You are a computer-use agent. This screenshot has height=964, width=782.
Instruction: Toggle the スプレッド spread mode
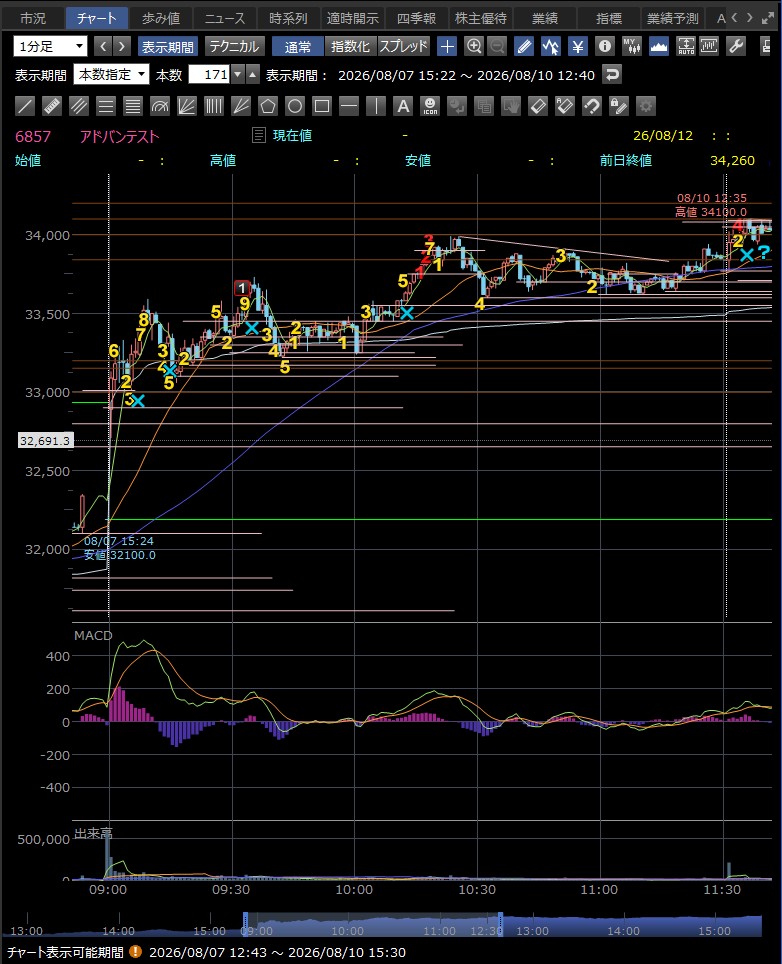click(x=403, y=46)
